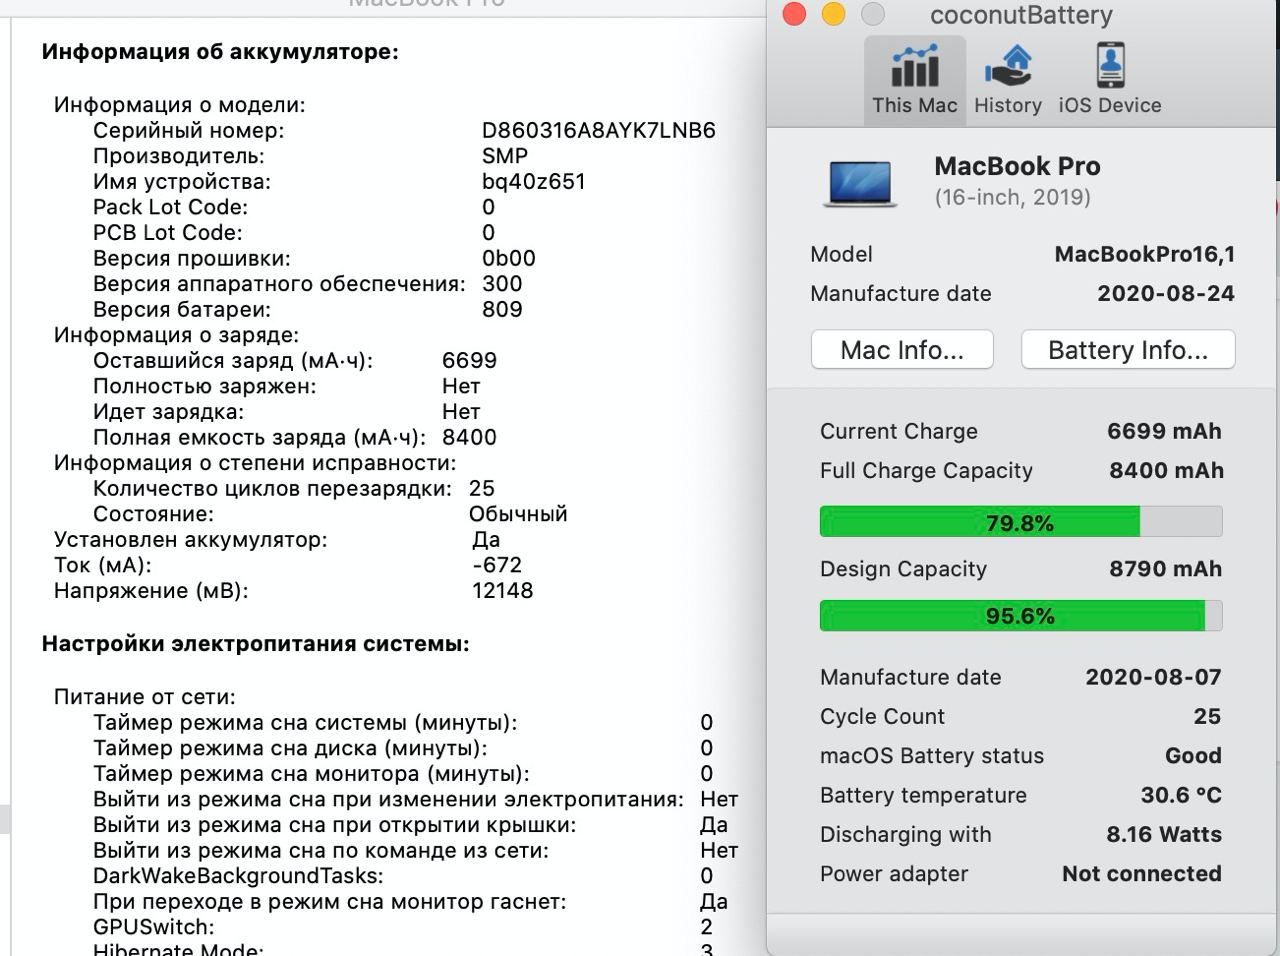
Task: Click full charge capacity 8400 in System Information
Action: pyautogui.click(x=469, y=437)
